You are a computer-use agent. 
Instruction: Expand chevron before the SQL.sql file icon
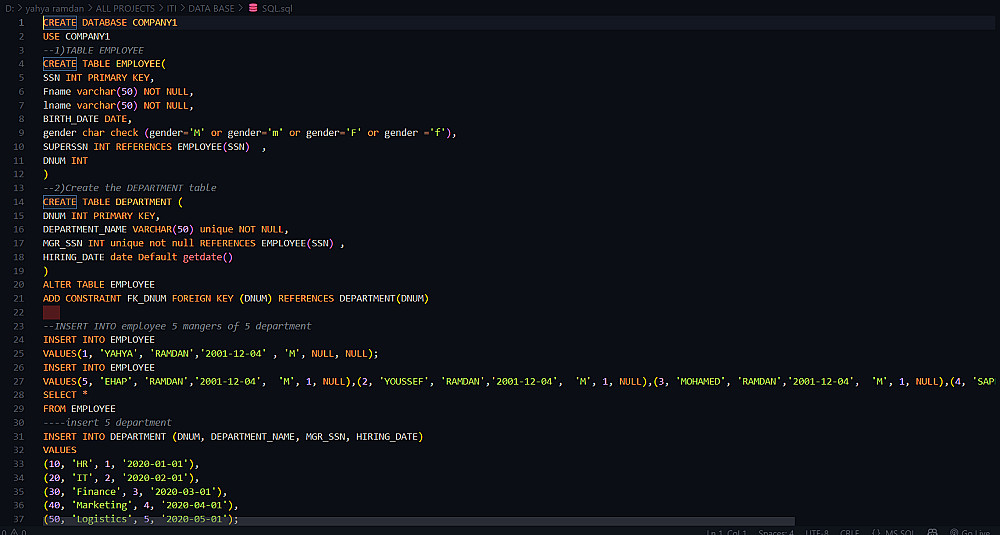coord(242,8)
